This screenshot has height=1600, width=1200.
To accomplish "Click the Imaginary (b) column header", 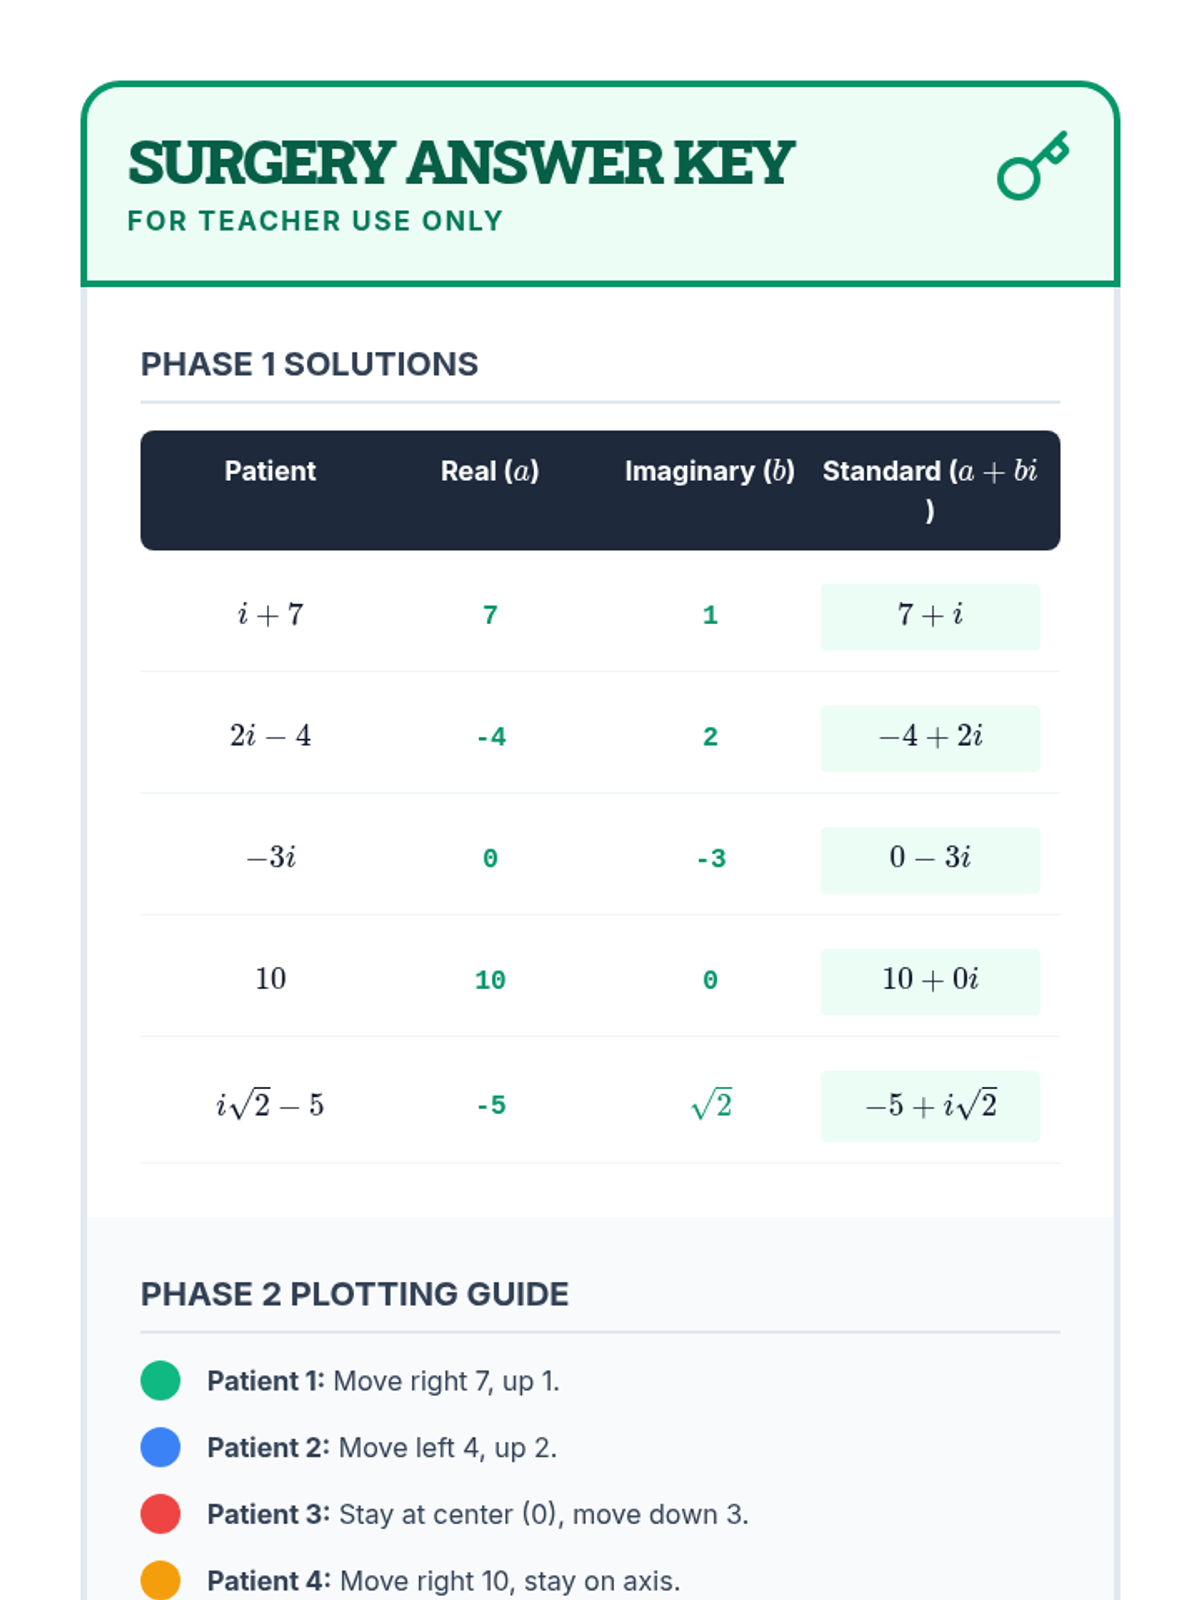I will (x=709, y=471).
